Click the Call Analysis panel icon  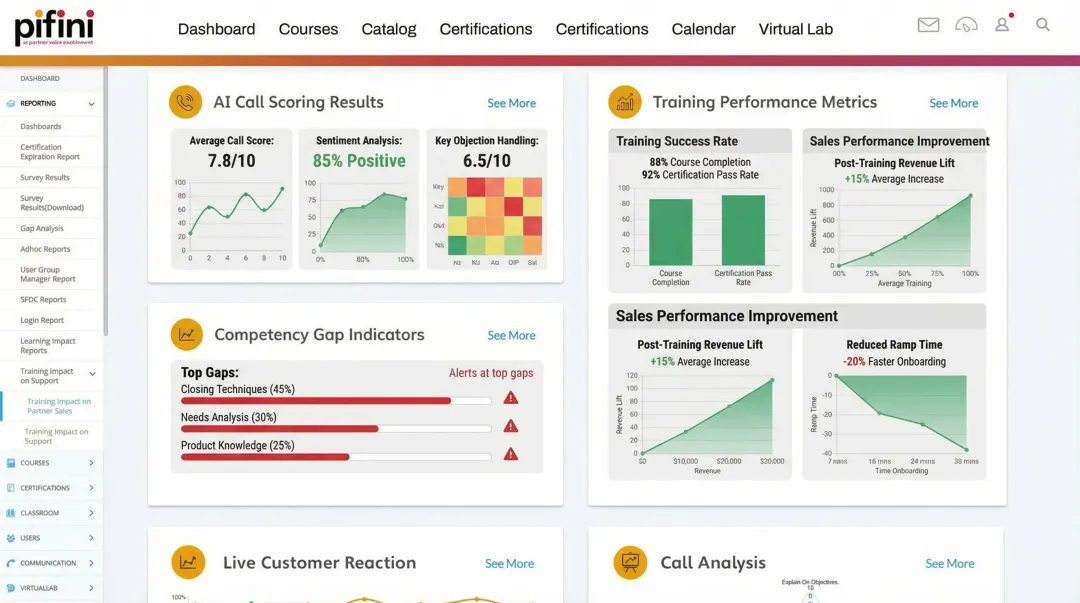(629, 562)
